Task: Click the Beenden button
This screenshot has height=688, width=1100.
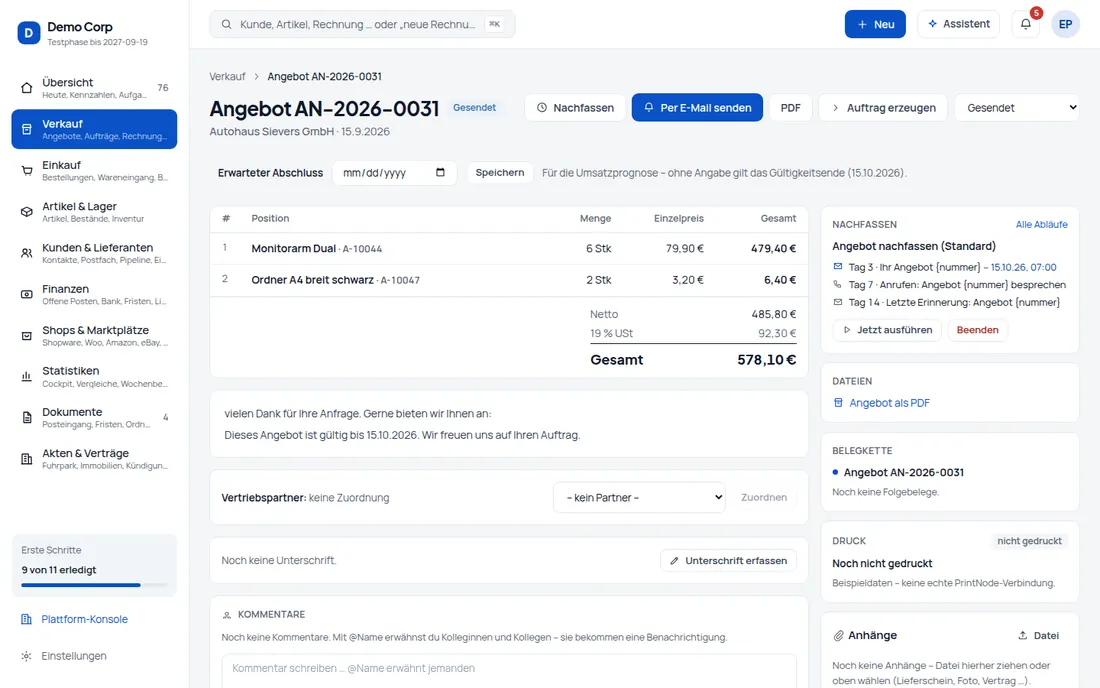Action: 977,330
